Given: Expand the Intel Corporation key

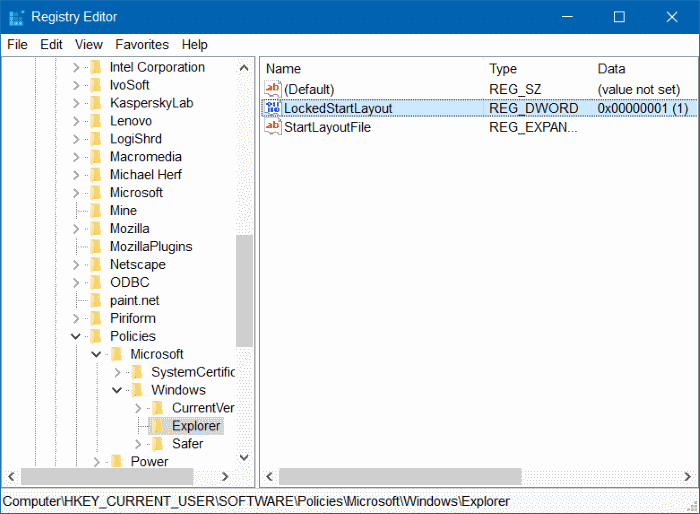Looking at the screenshot, I should (76, 67).
